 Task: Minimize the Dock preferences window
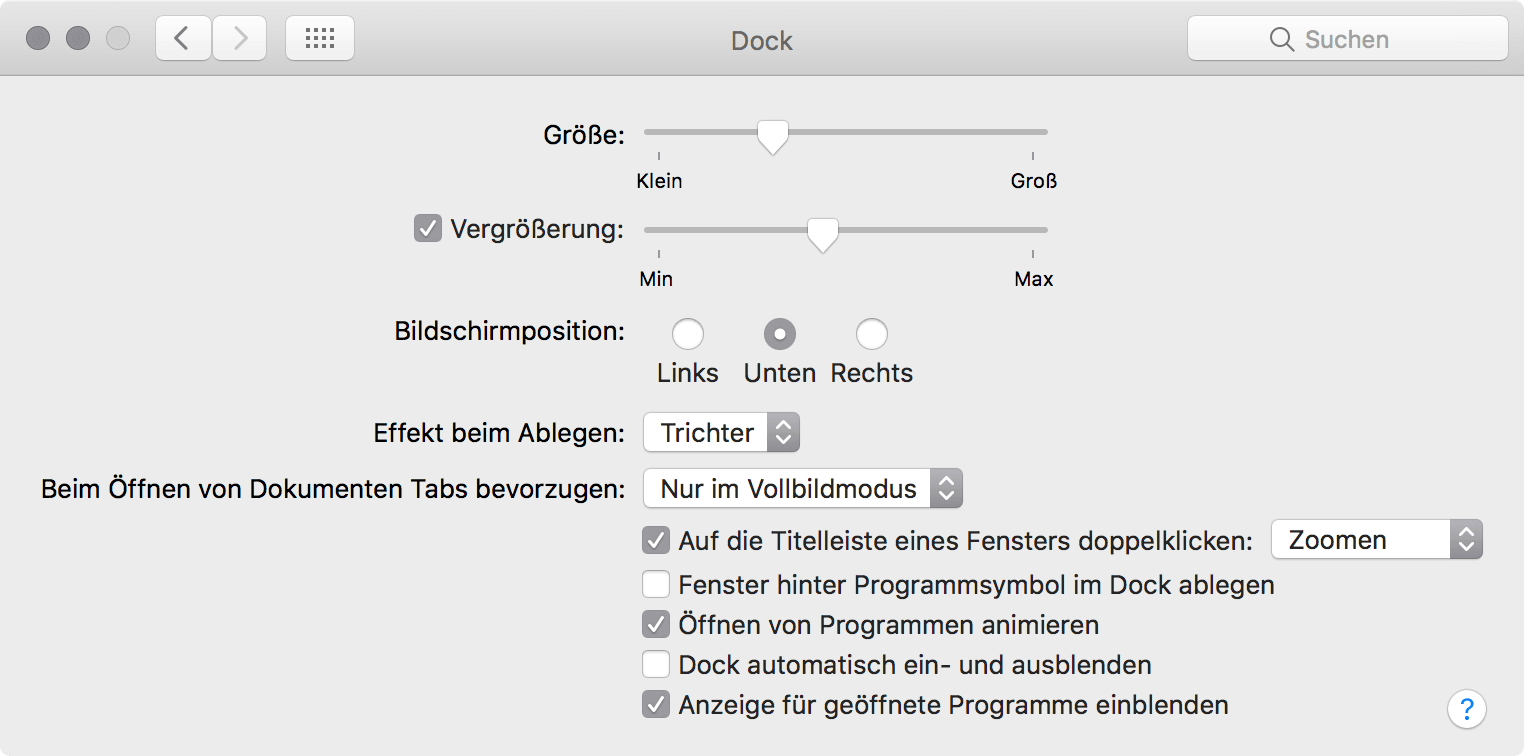[x=78, y=39]
